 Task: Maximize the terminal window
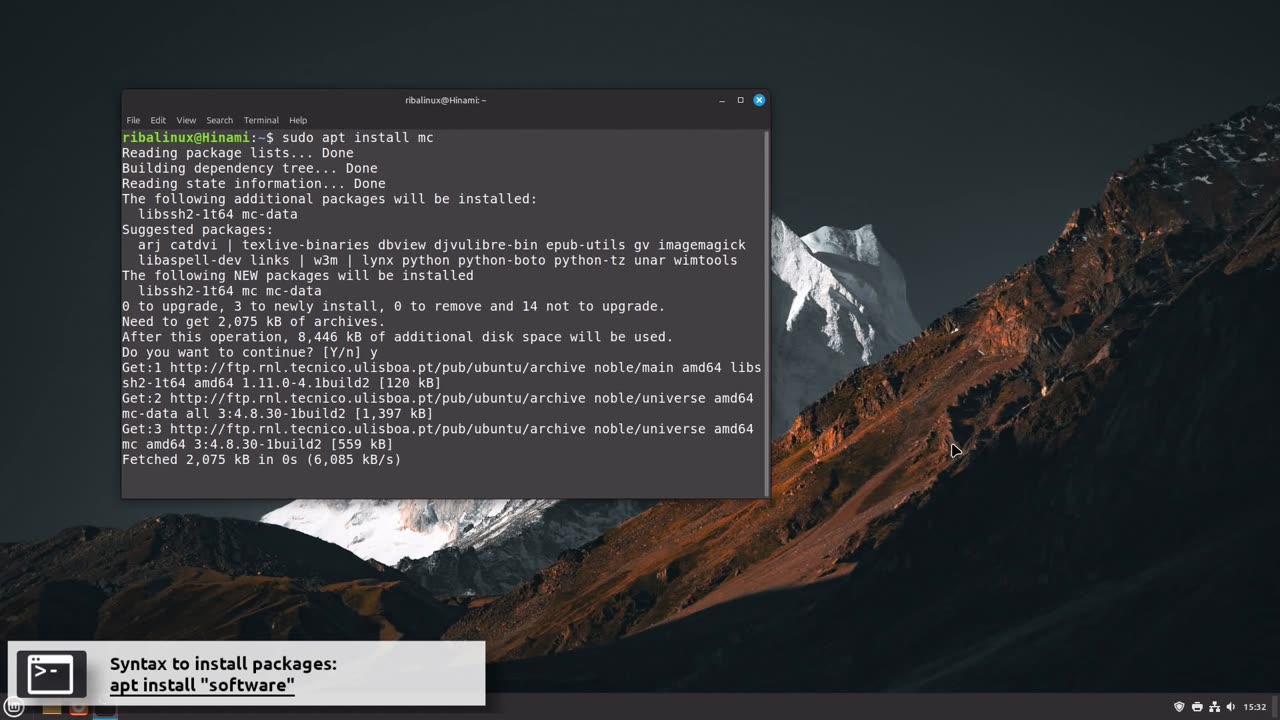tap(740, 100)
